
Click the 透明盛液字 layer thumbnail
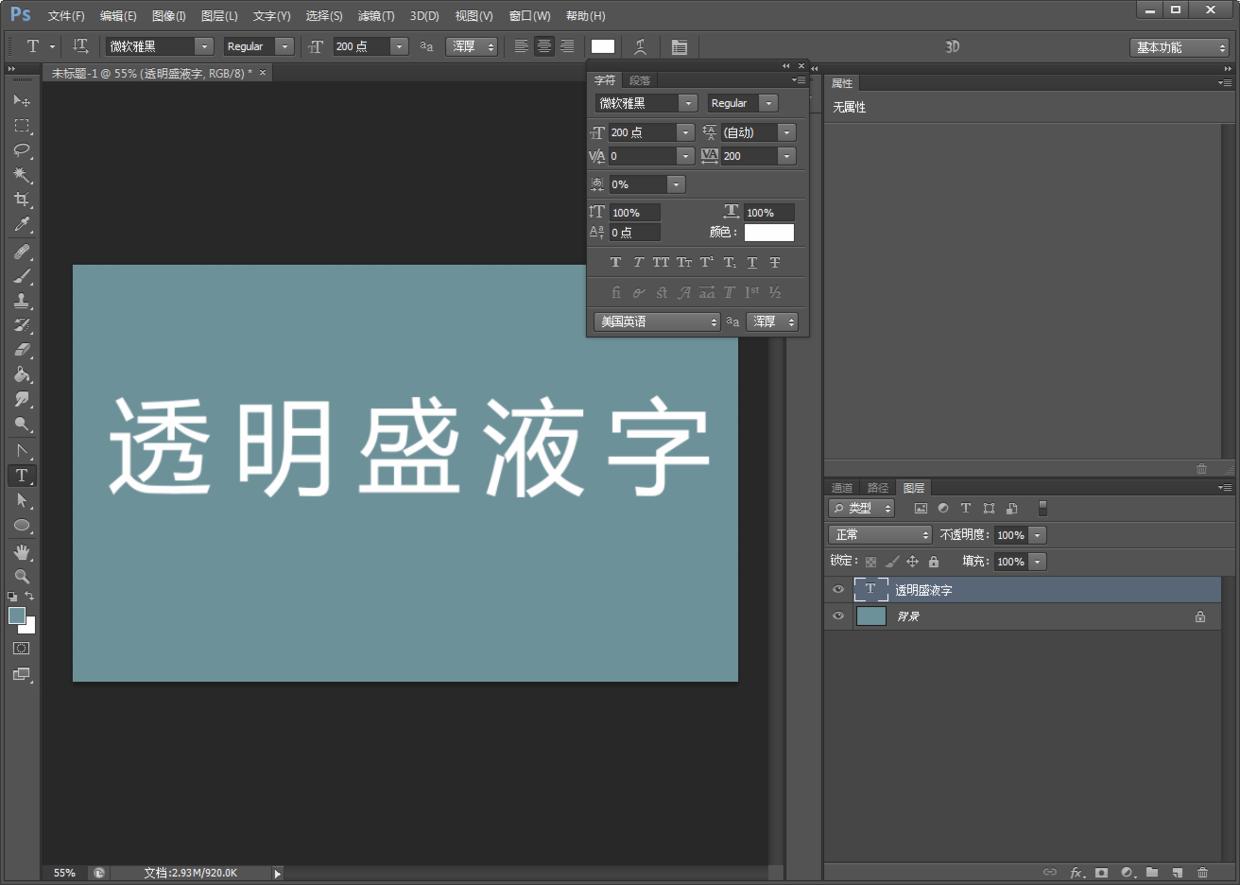point(871,589)
